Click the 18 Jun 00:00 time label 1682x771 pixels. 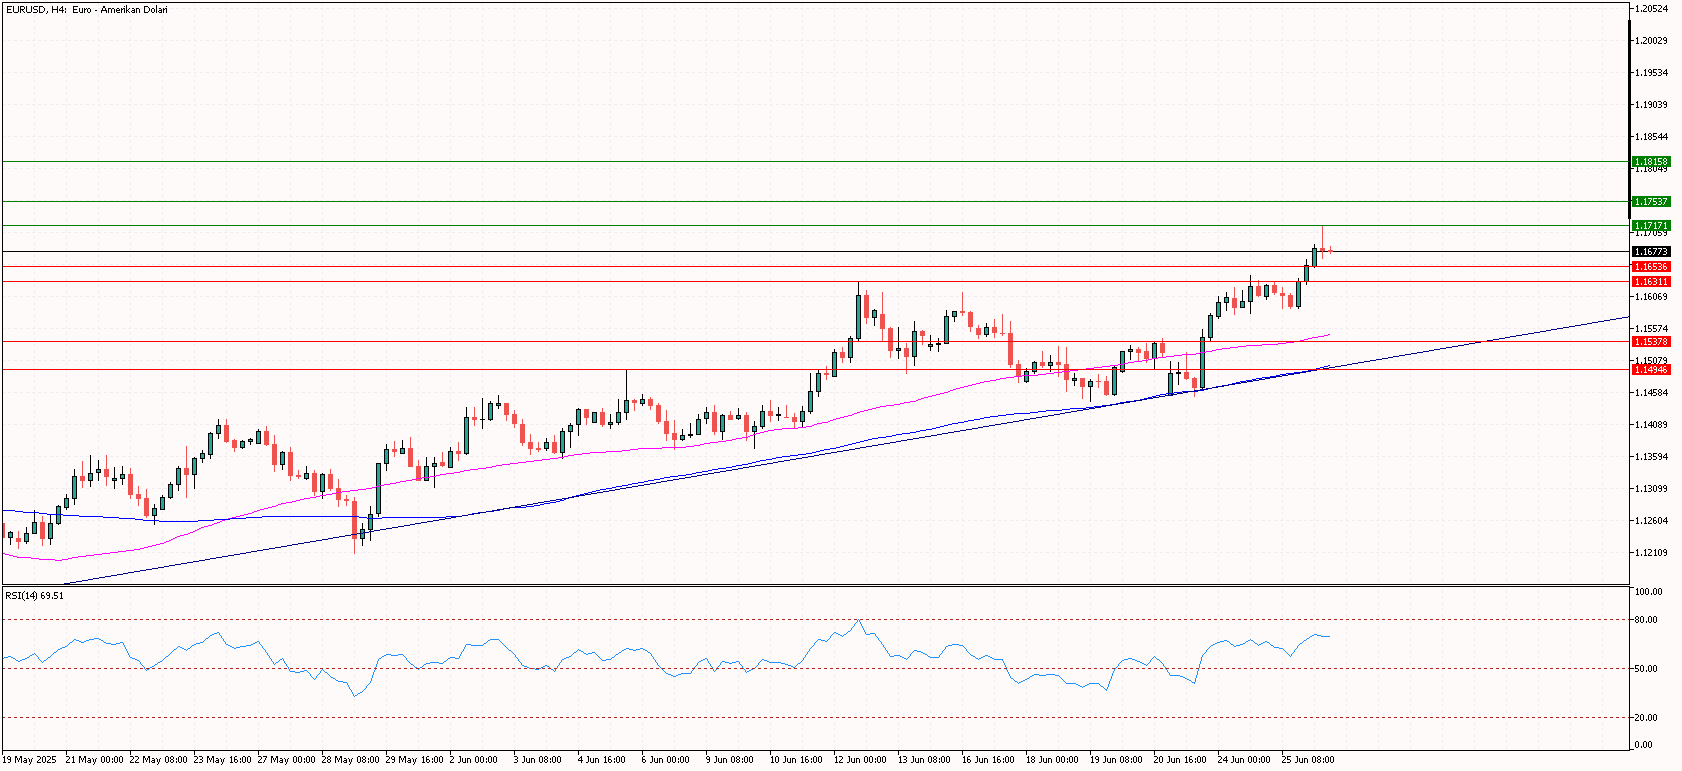tap(1052, 760)
